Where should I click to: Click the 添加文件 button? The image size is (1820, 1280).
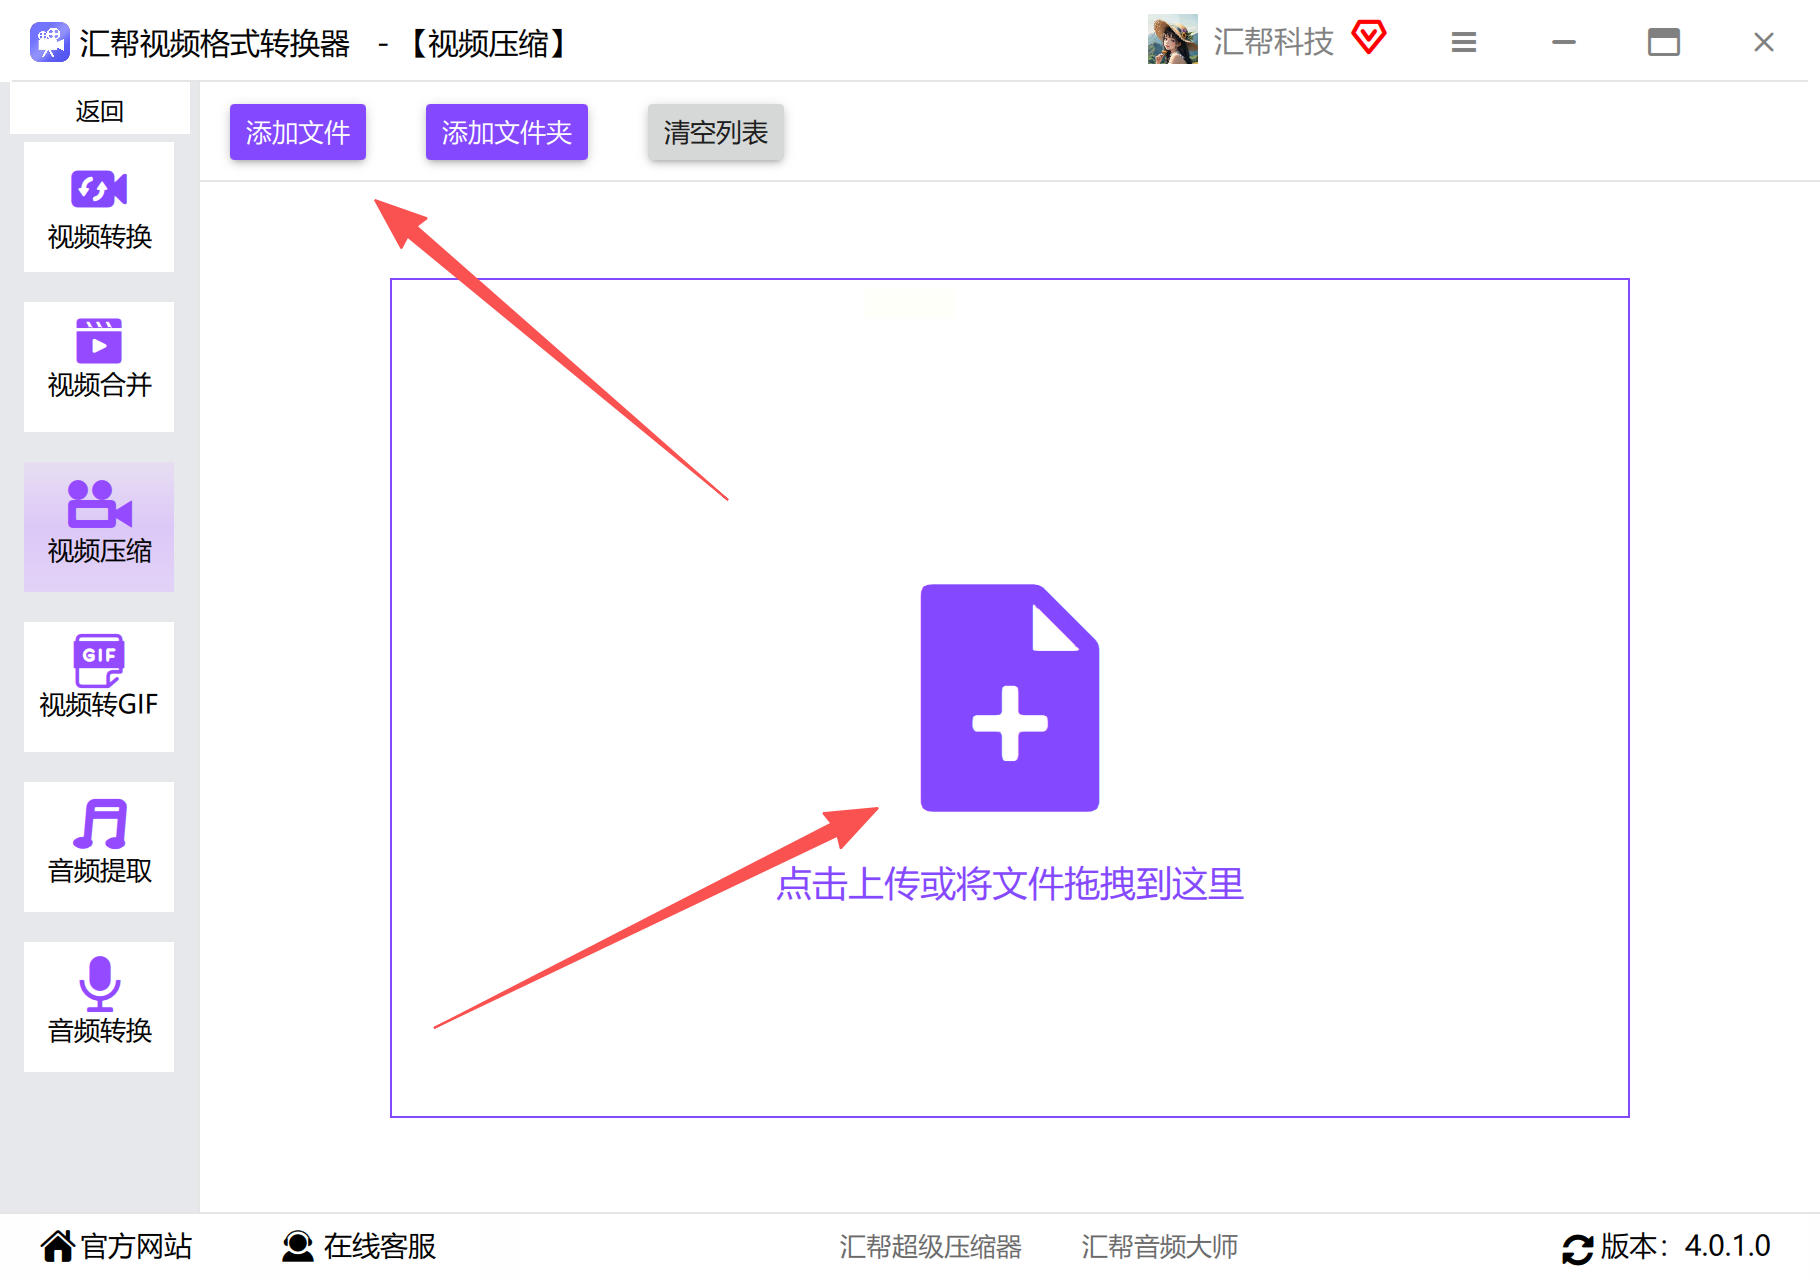298,132
